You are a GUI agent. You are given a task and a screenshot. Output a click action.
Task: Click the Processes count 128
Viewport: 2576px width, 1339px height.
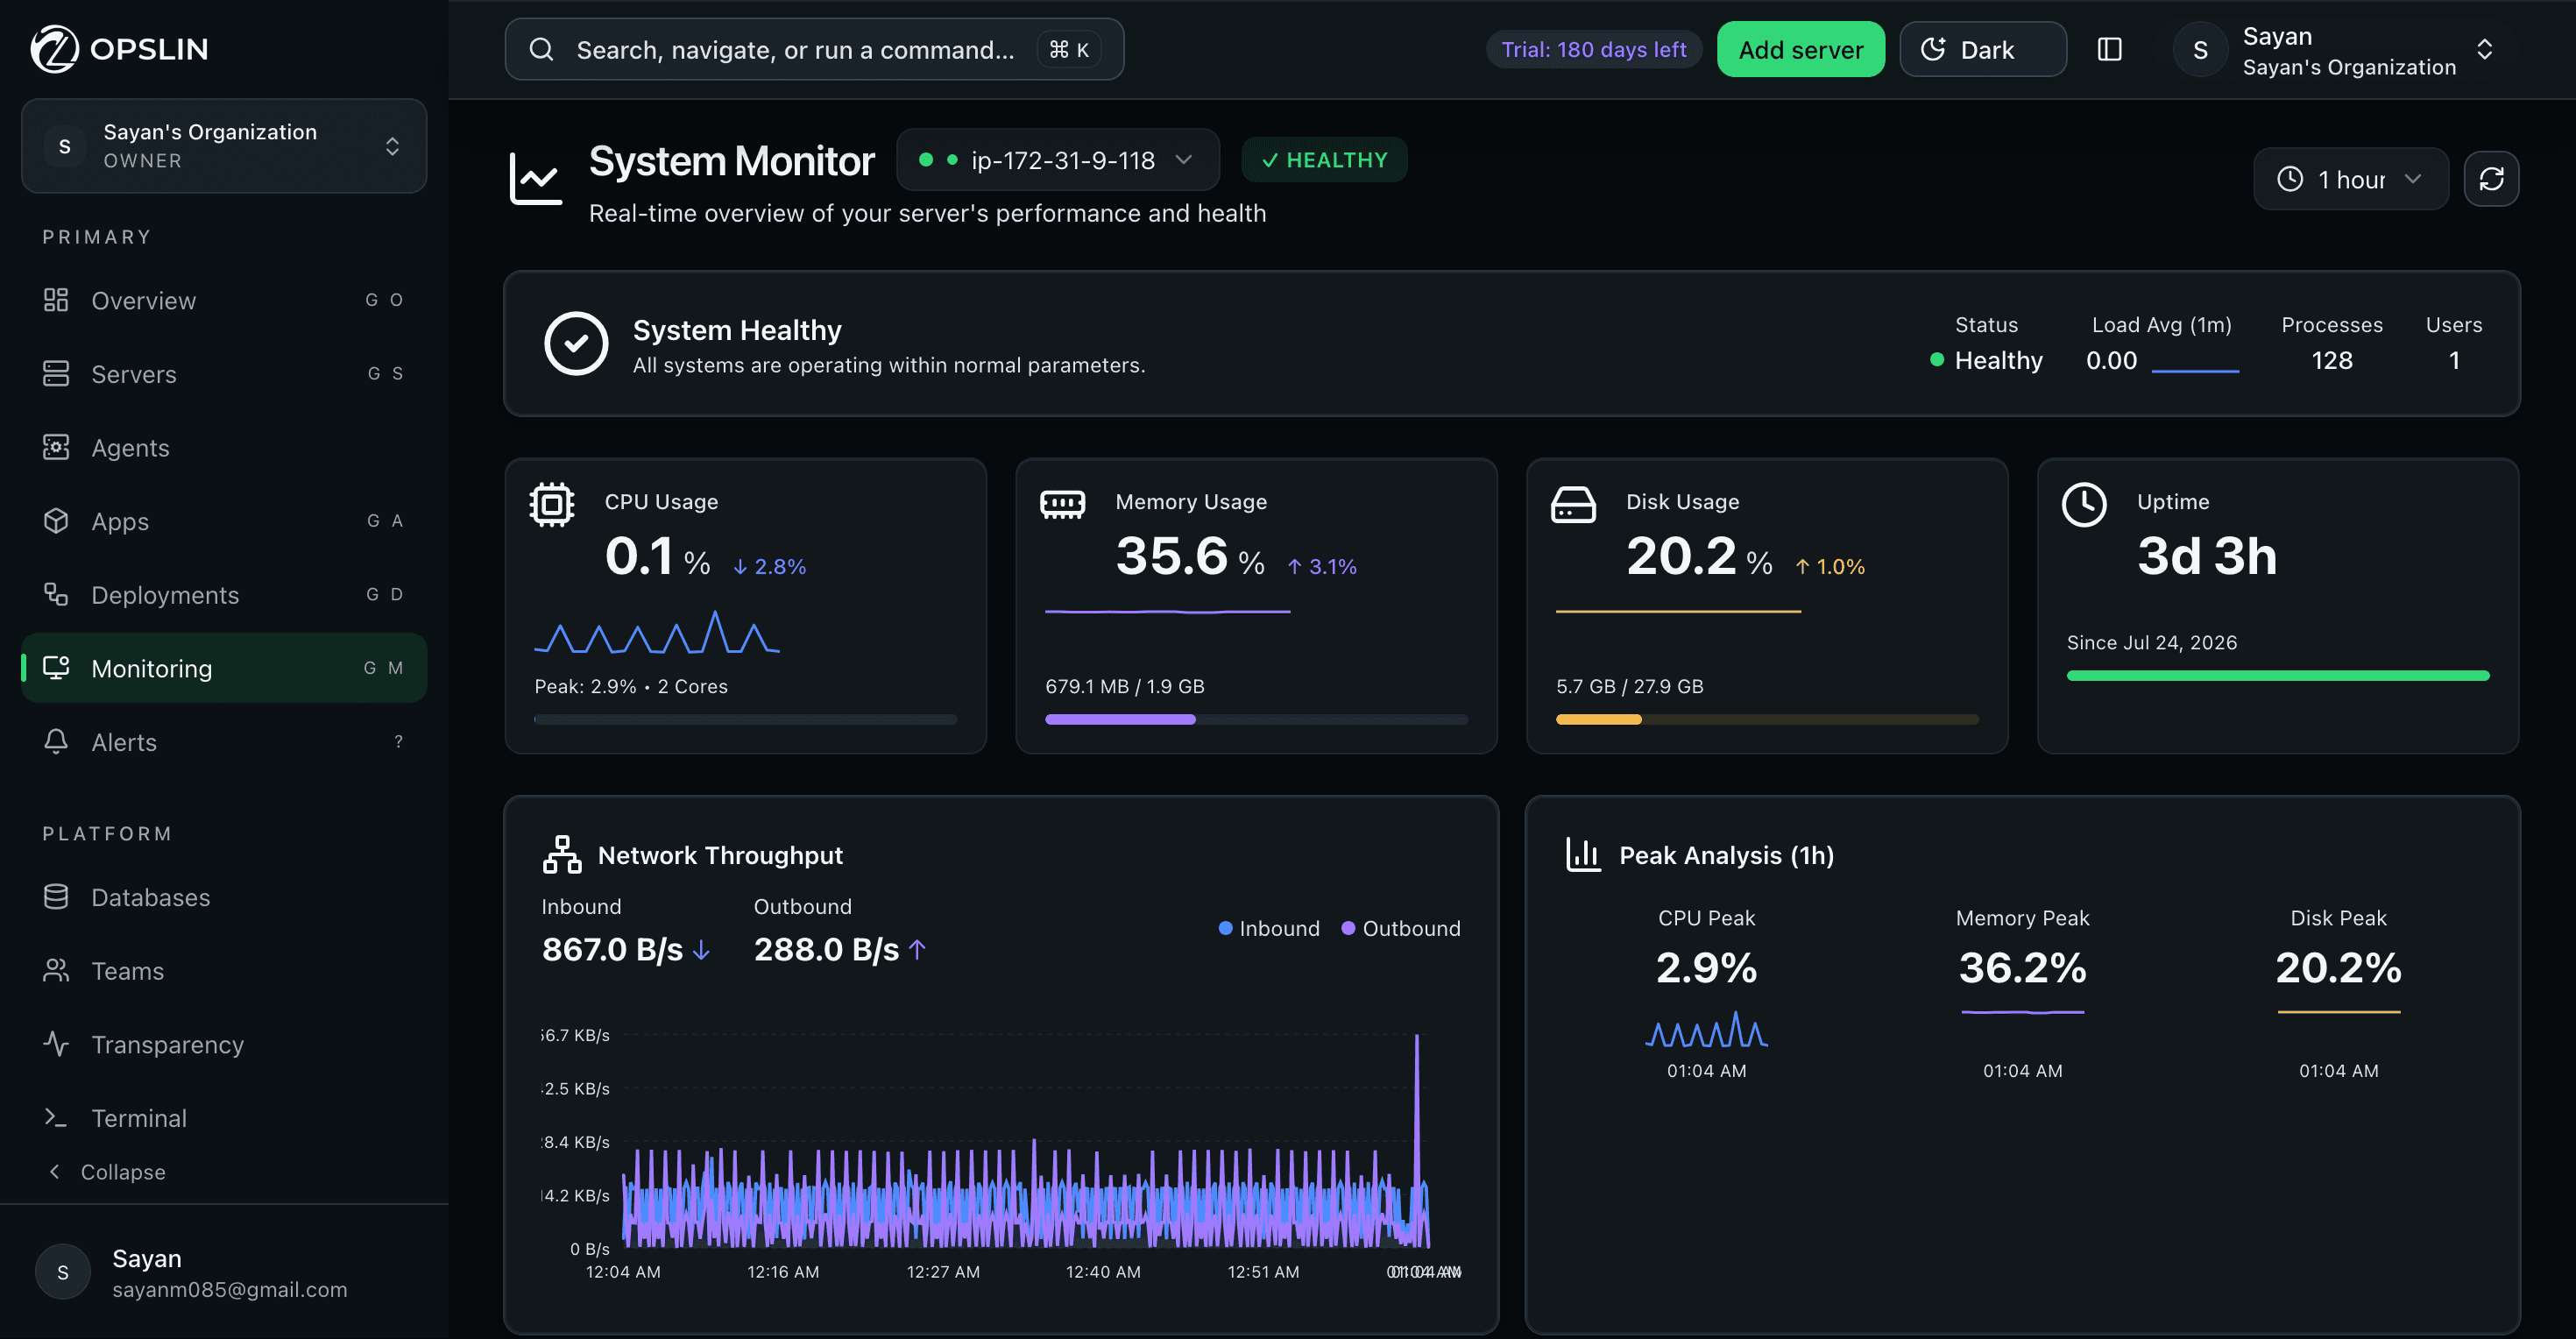[2332, 360]
